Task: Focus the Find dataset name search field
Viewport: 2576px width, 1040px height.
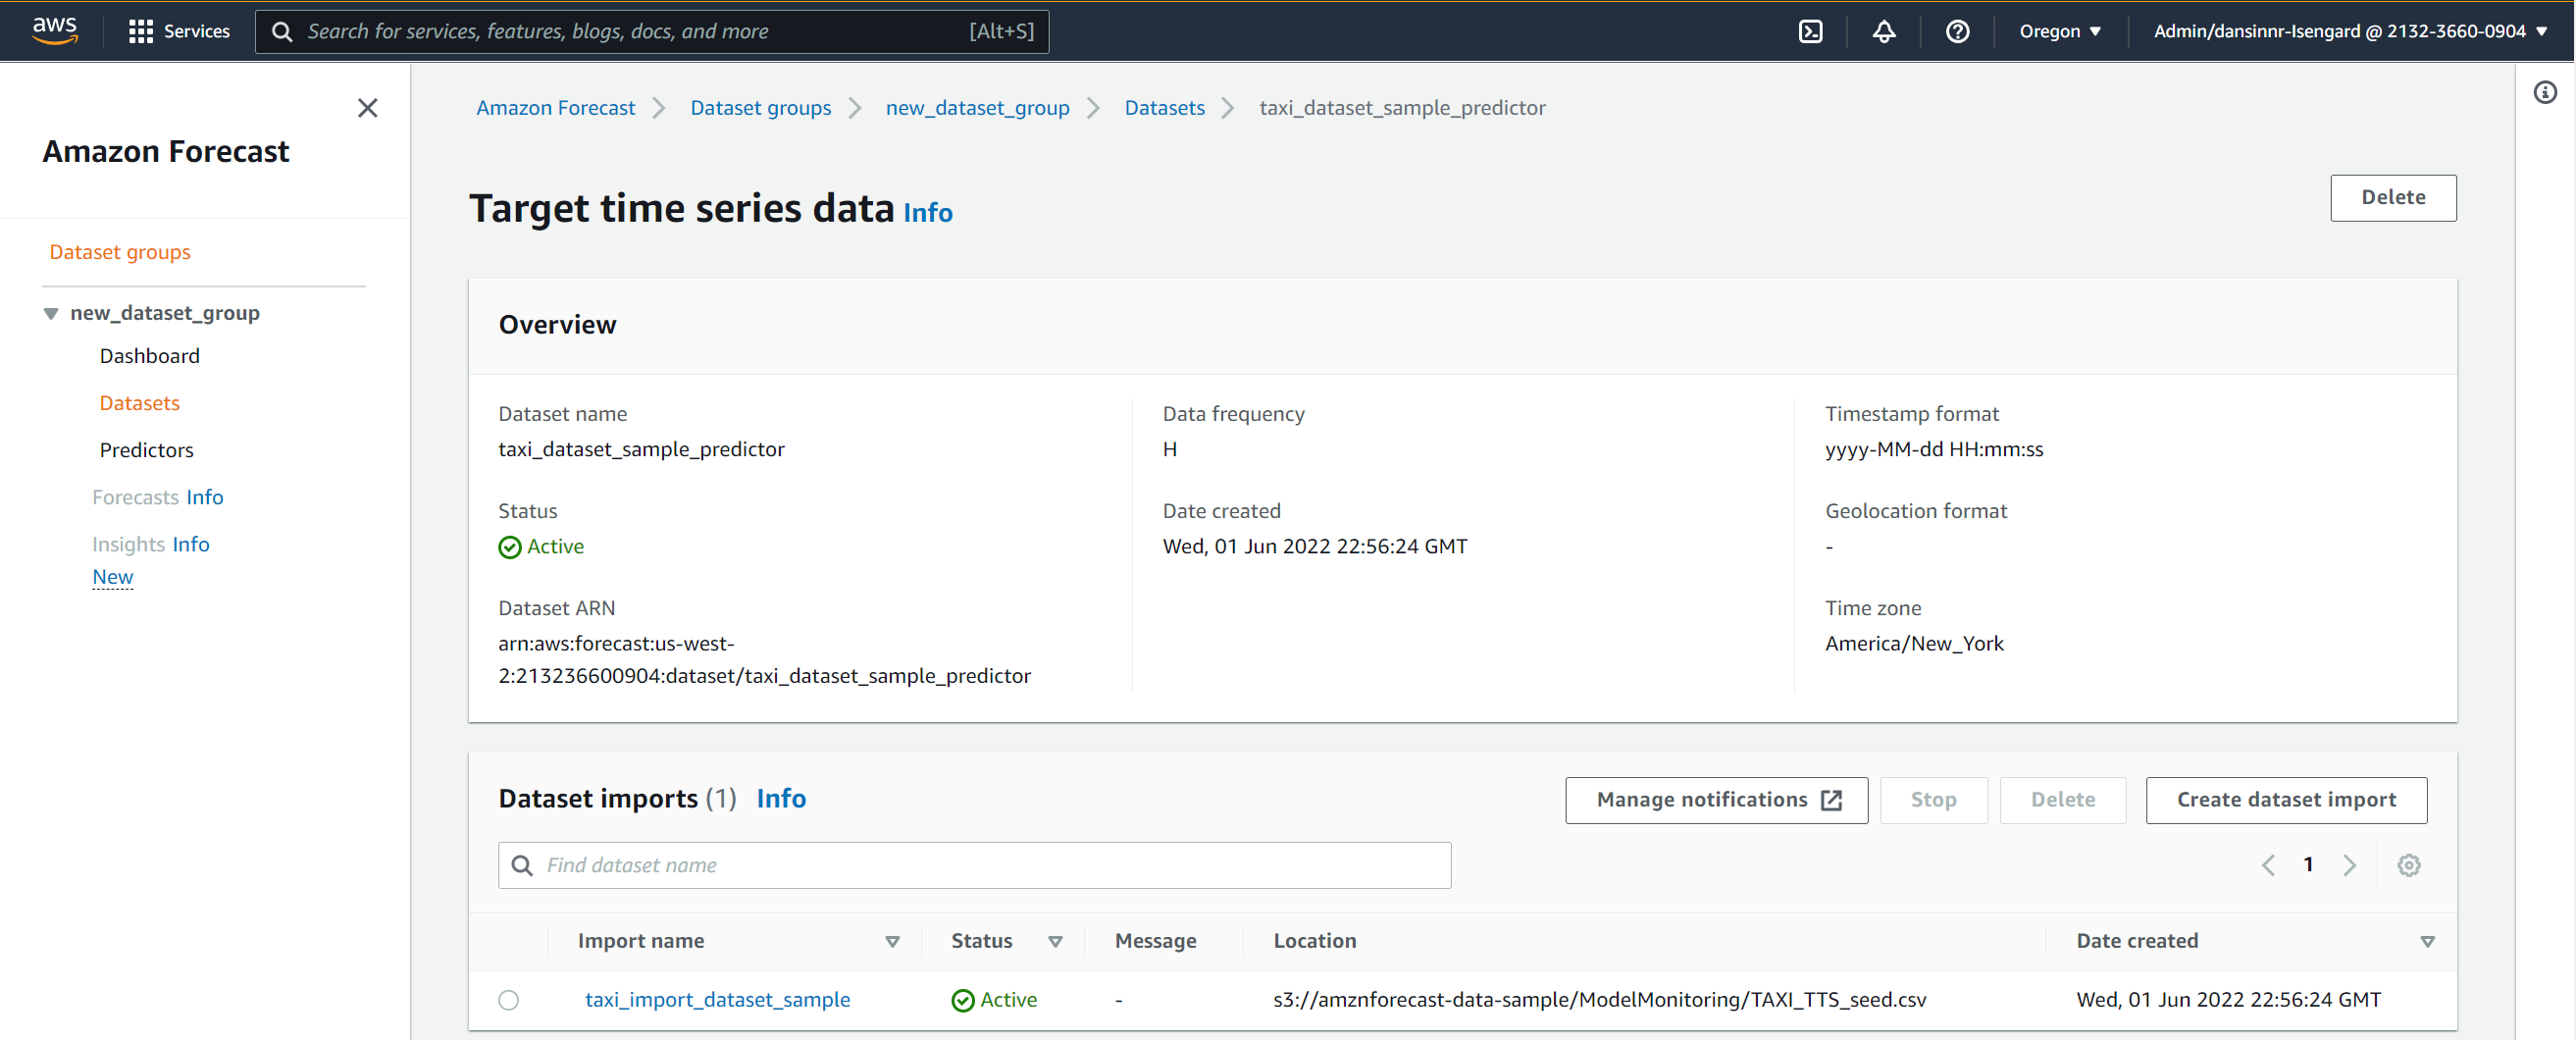Action: (974, 865)
